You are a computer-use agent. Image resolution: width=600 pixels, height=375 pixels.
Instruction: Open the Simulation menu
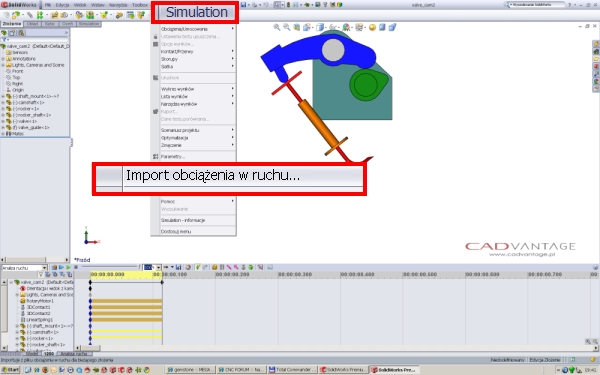[195, 12]
